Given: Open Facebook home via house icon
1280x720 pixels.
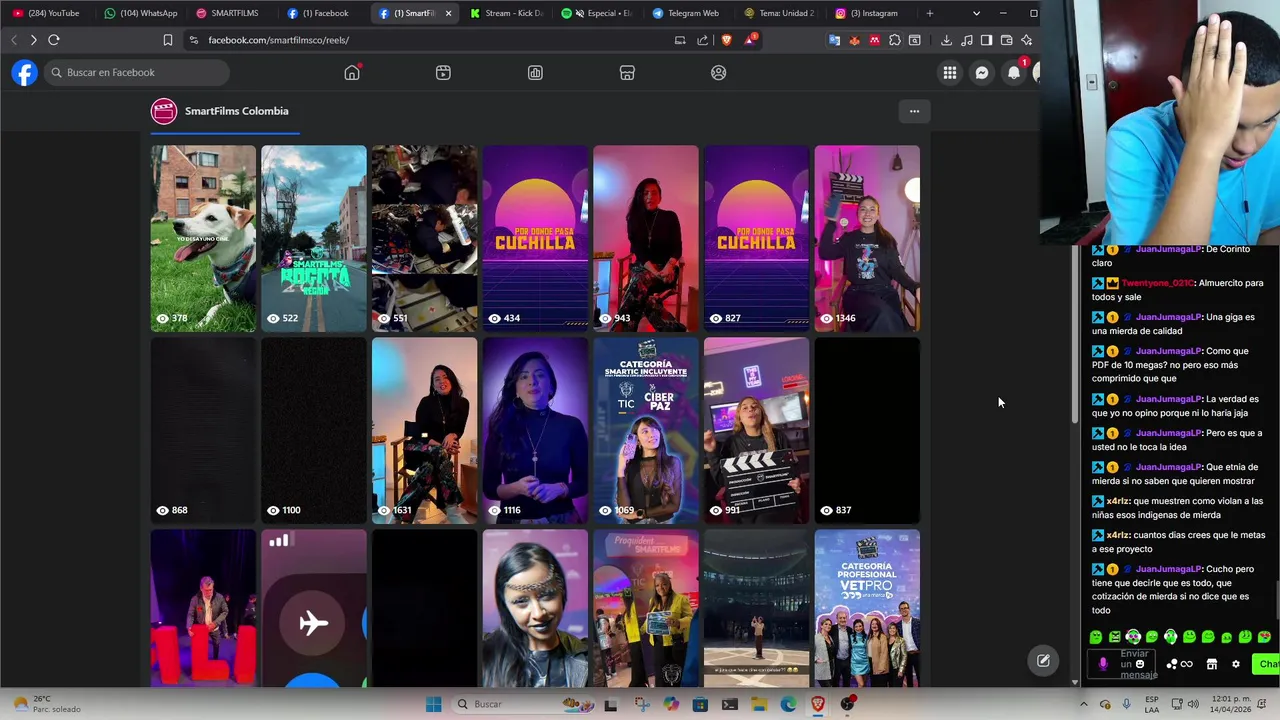Looking at the screenshot, I should click(x=352, y=73).
